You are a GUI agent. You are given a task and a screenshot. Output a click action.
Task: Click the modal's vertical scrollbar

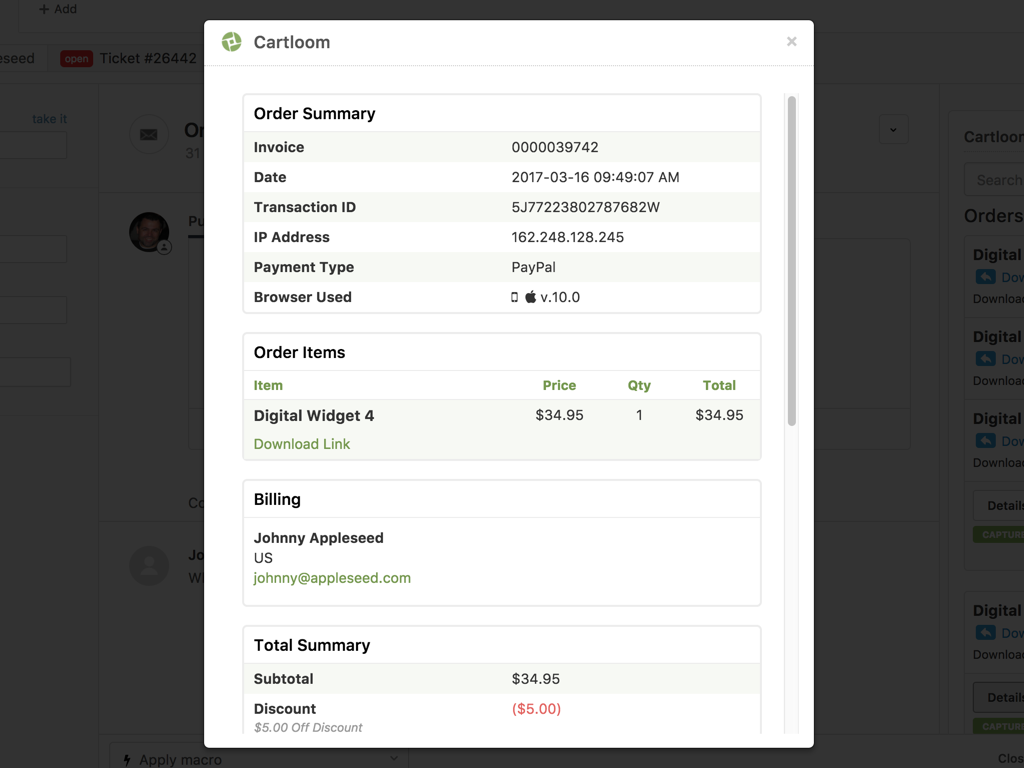[x=791, y=260]
